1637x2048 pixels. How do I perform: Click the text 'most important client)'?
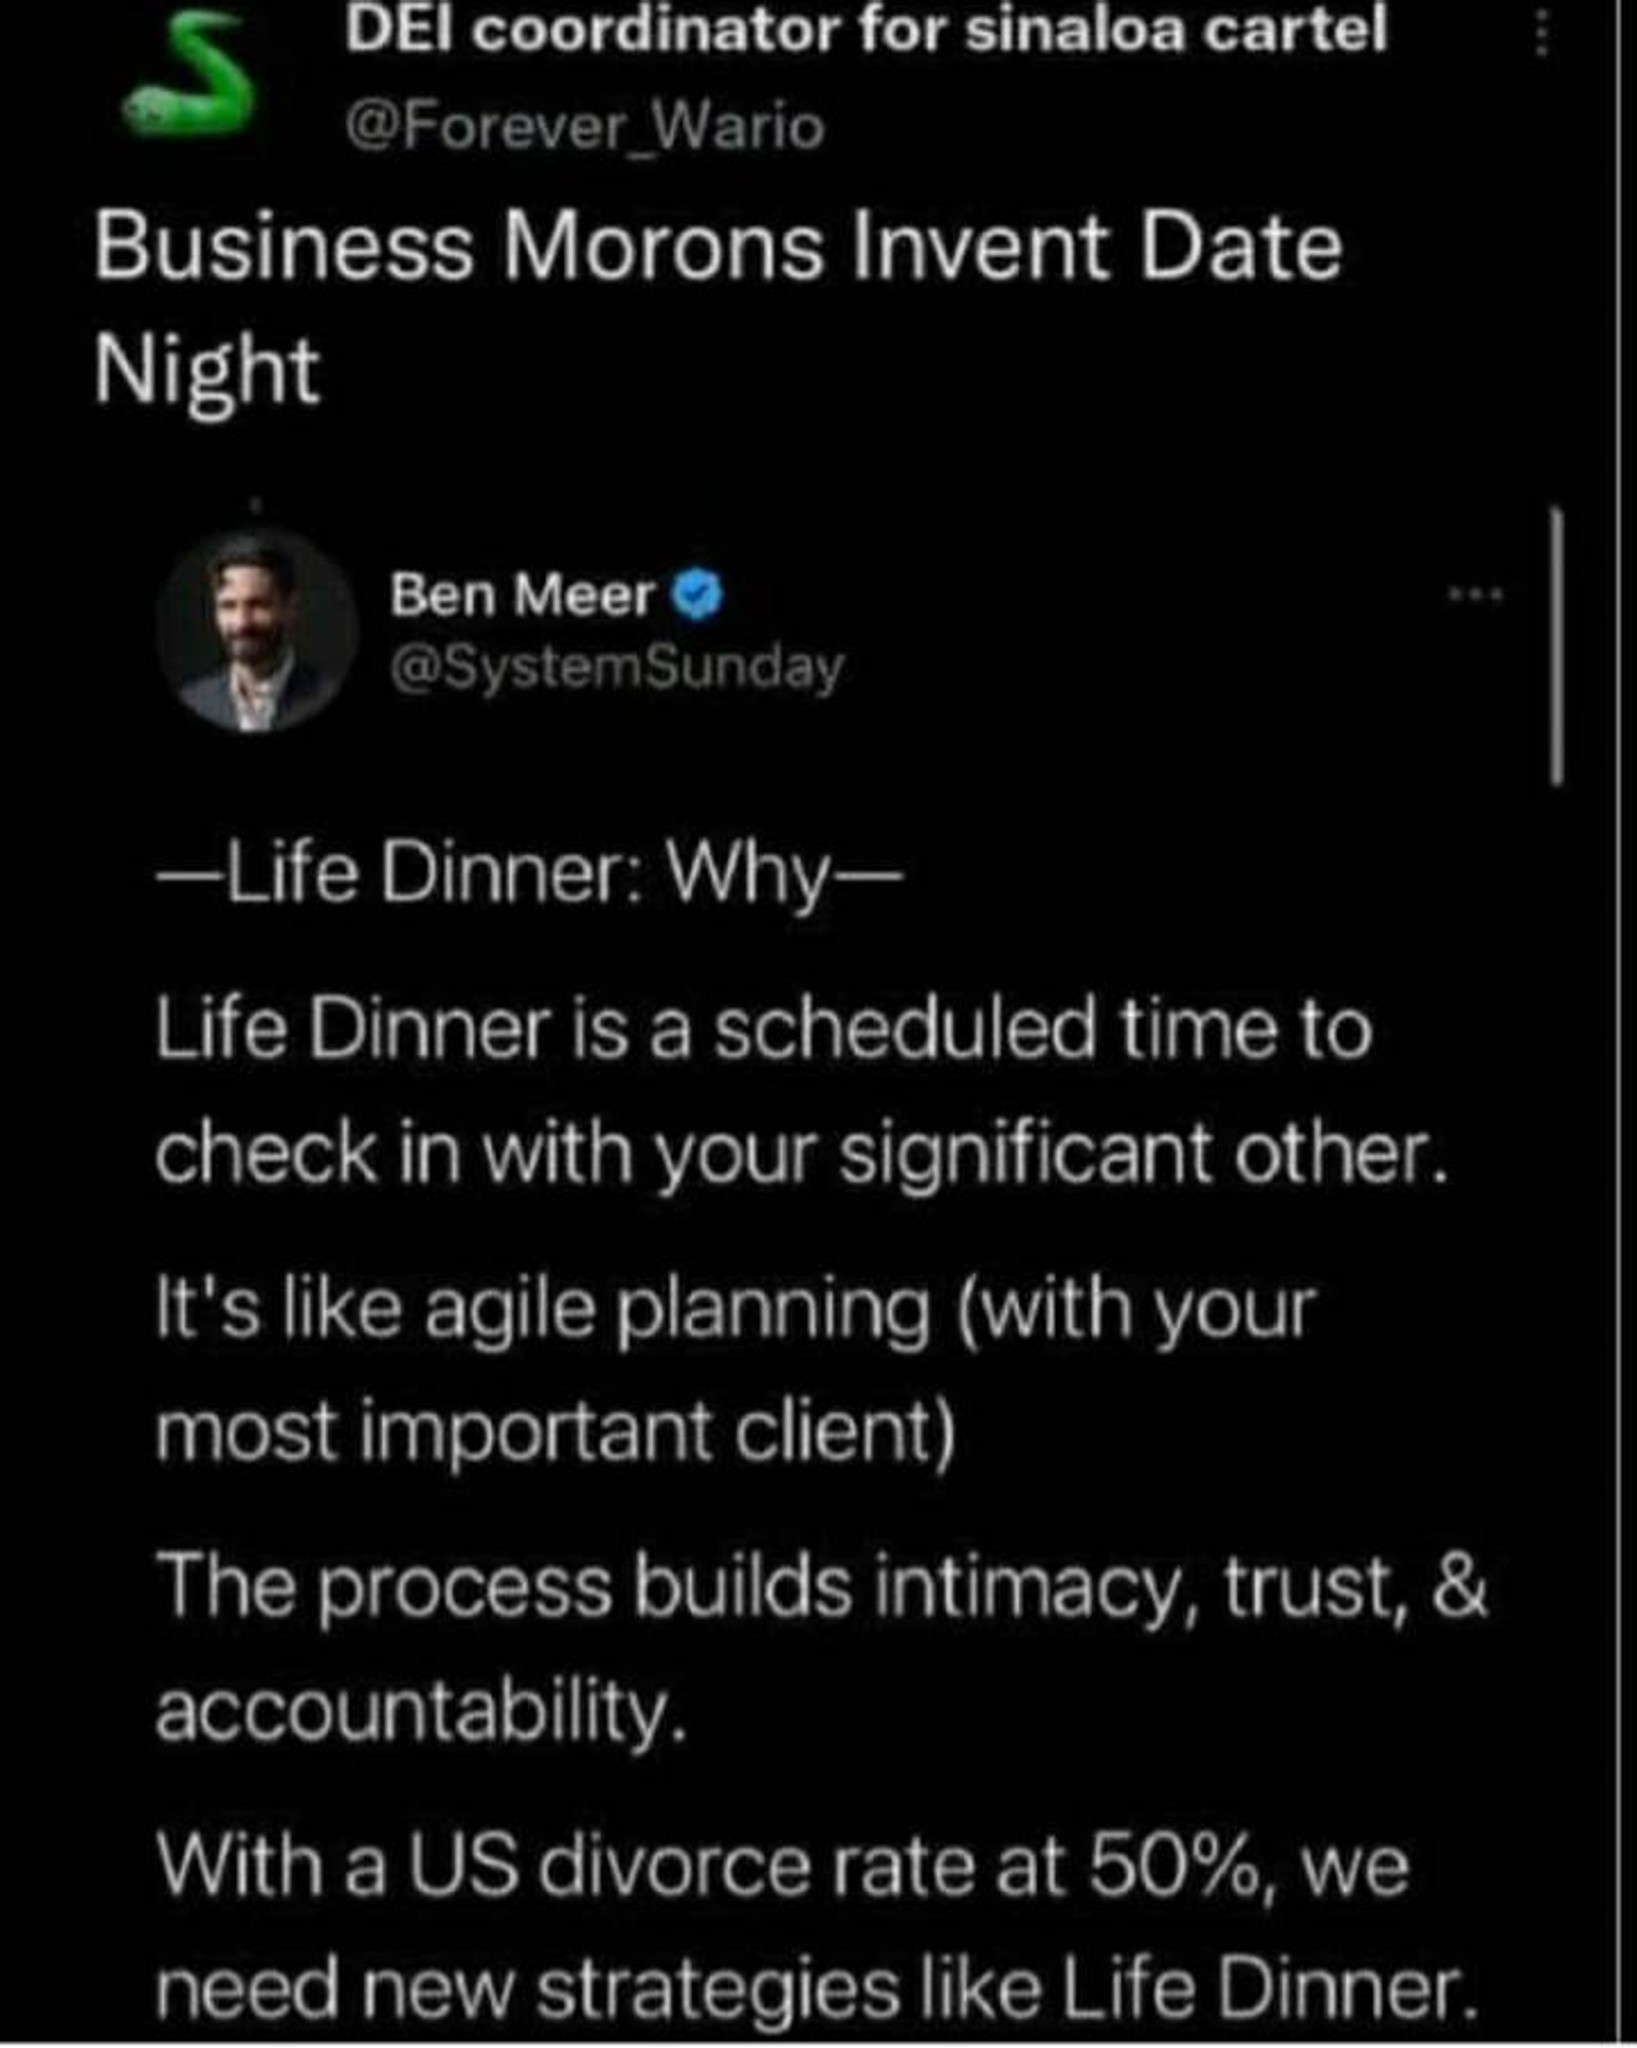[x=556, y=1432]
